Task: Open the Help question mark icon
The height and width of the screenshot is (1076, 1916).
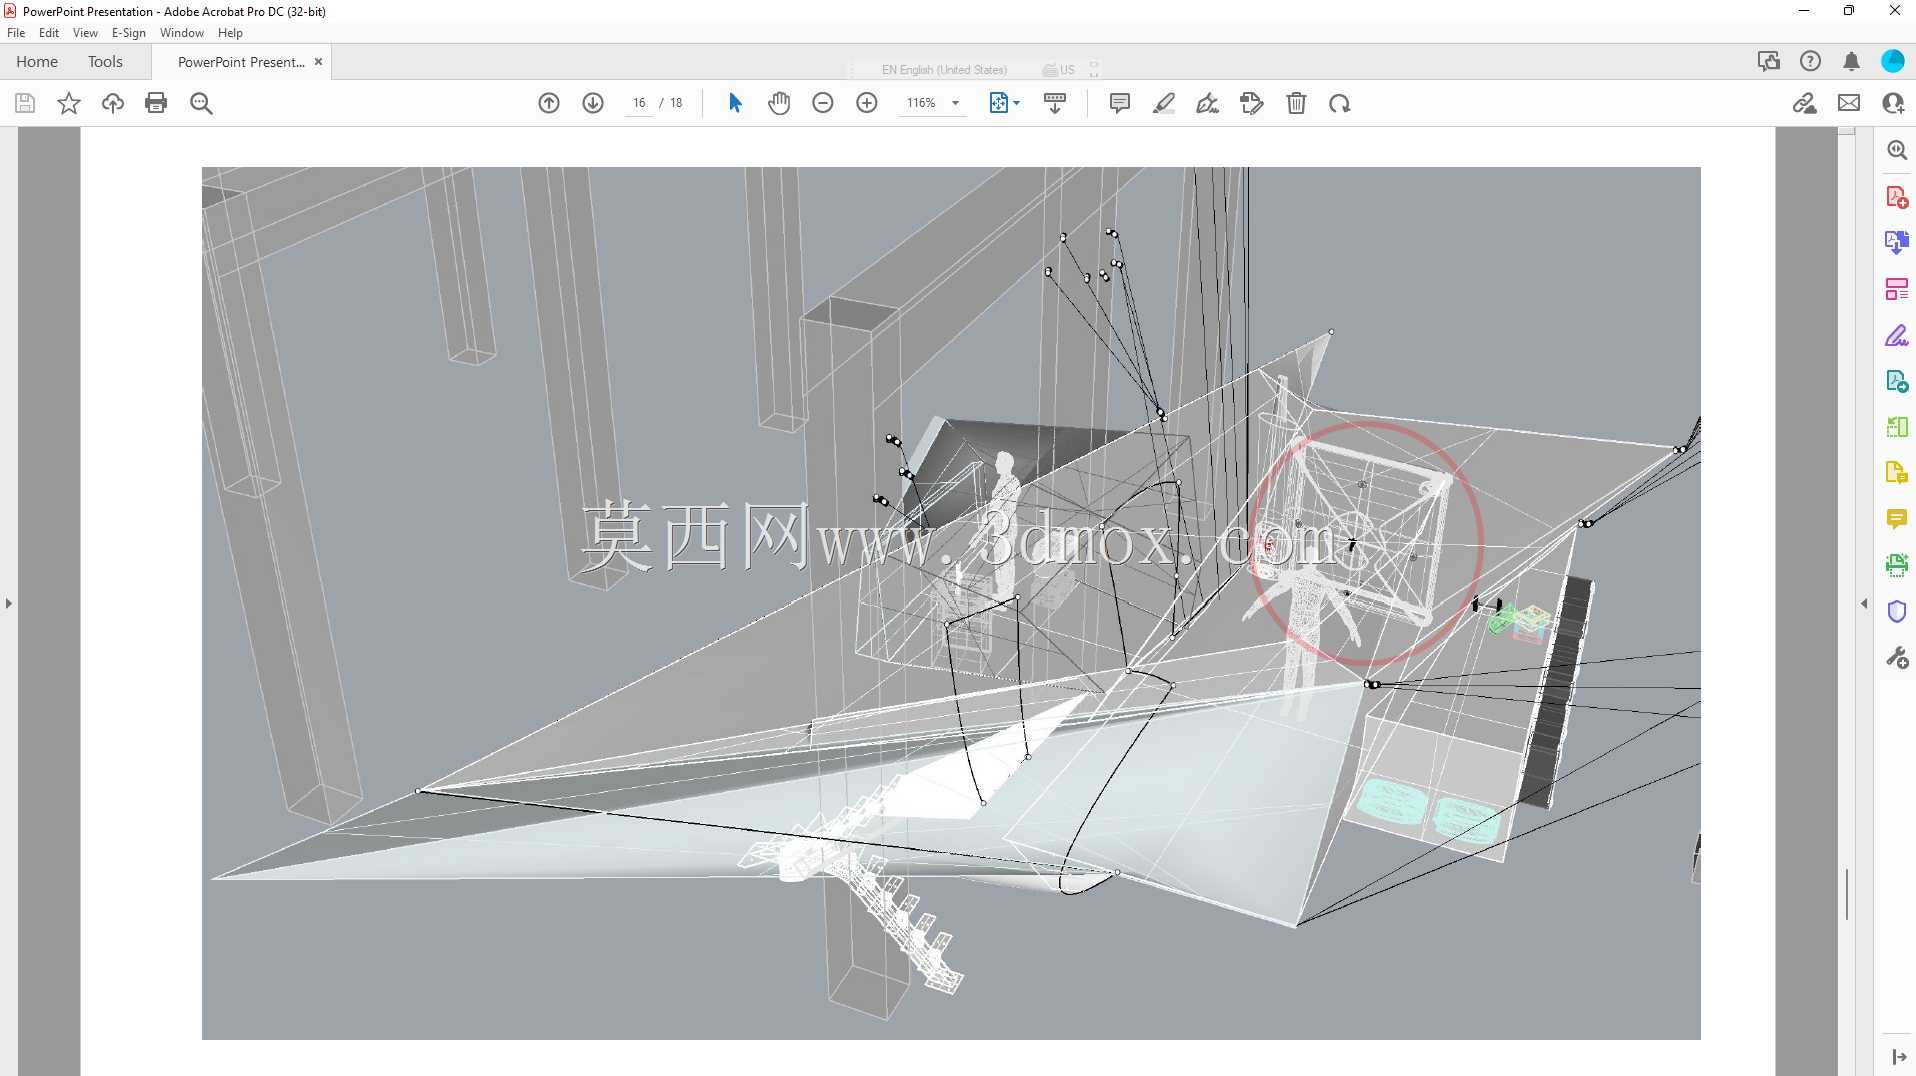Action: tap(1810, 62)
